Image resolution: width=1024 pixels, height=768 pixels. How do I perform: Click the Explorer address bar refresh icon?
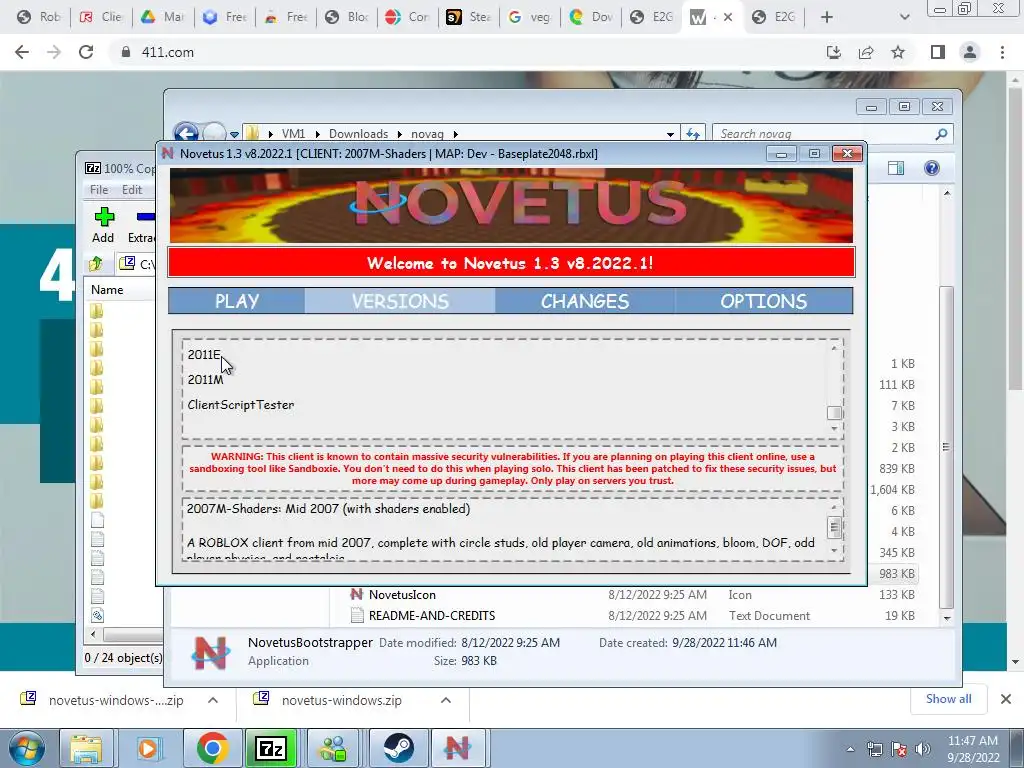pyautogui.click(x=692, y=134)
